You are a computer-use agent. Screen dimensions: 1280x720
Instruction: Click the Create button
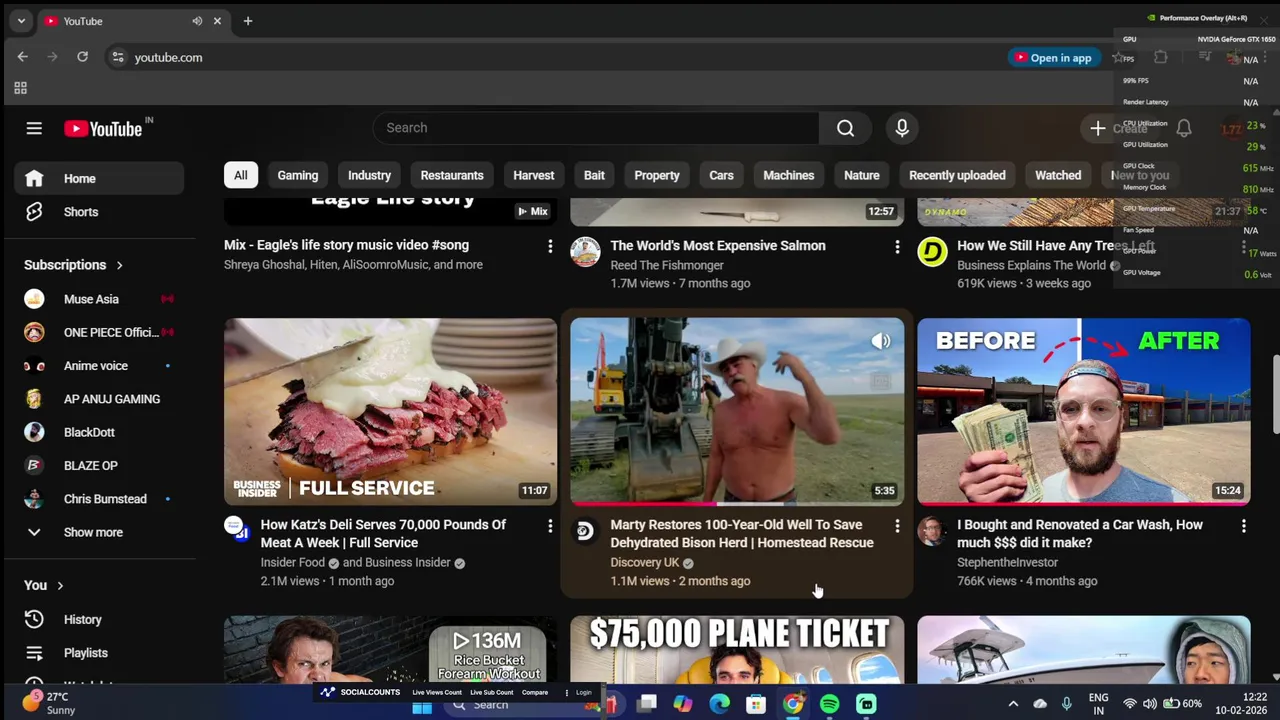click(x=1119, y=128)
